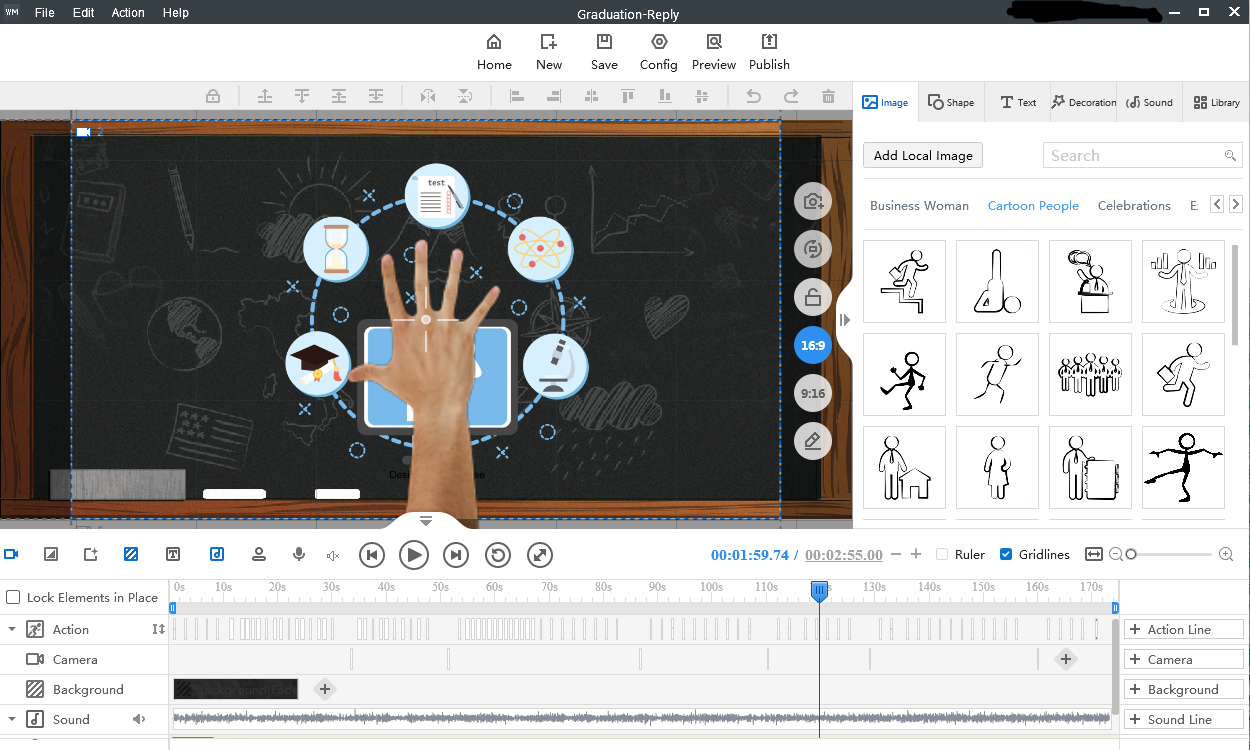Click the + Background button

coord(1184,689)
